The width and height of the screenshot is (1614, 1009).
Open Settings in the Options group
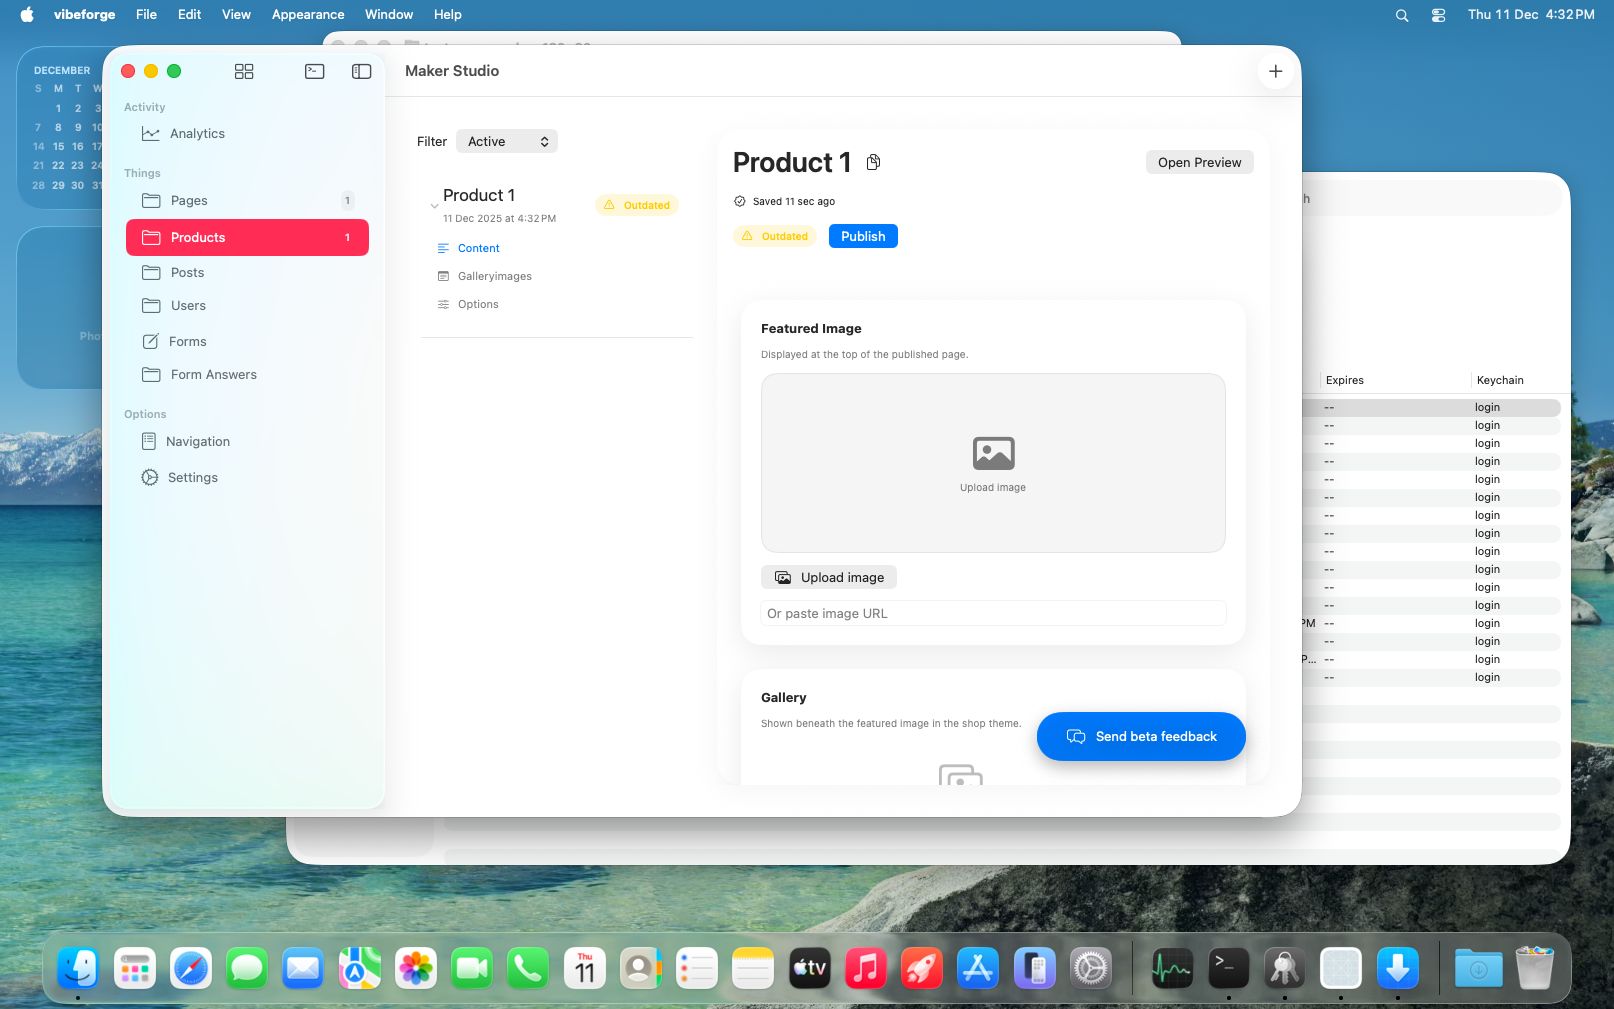[x=192, y=478]
